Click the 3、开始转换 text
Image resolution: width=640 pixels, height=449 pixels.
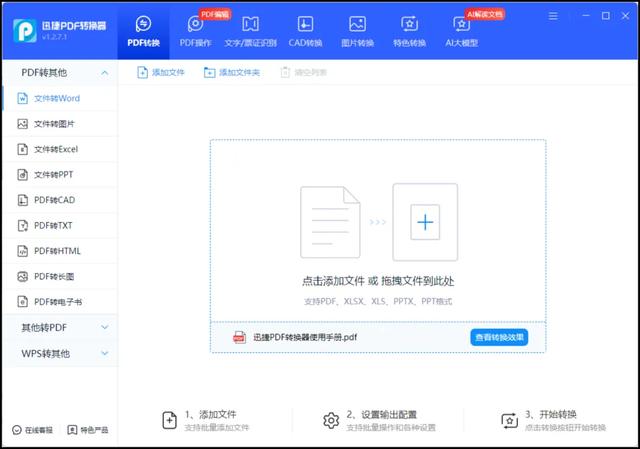[551, 415]
